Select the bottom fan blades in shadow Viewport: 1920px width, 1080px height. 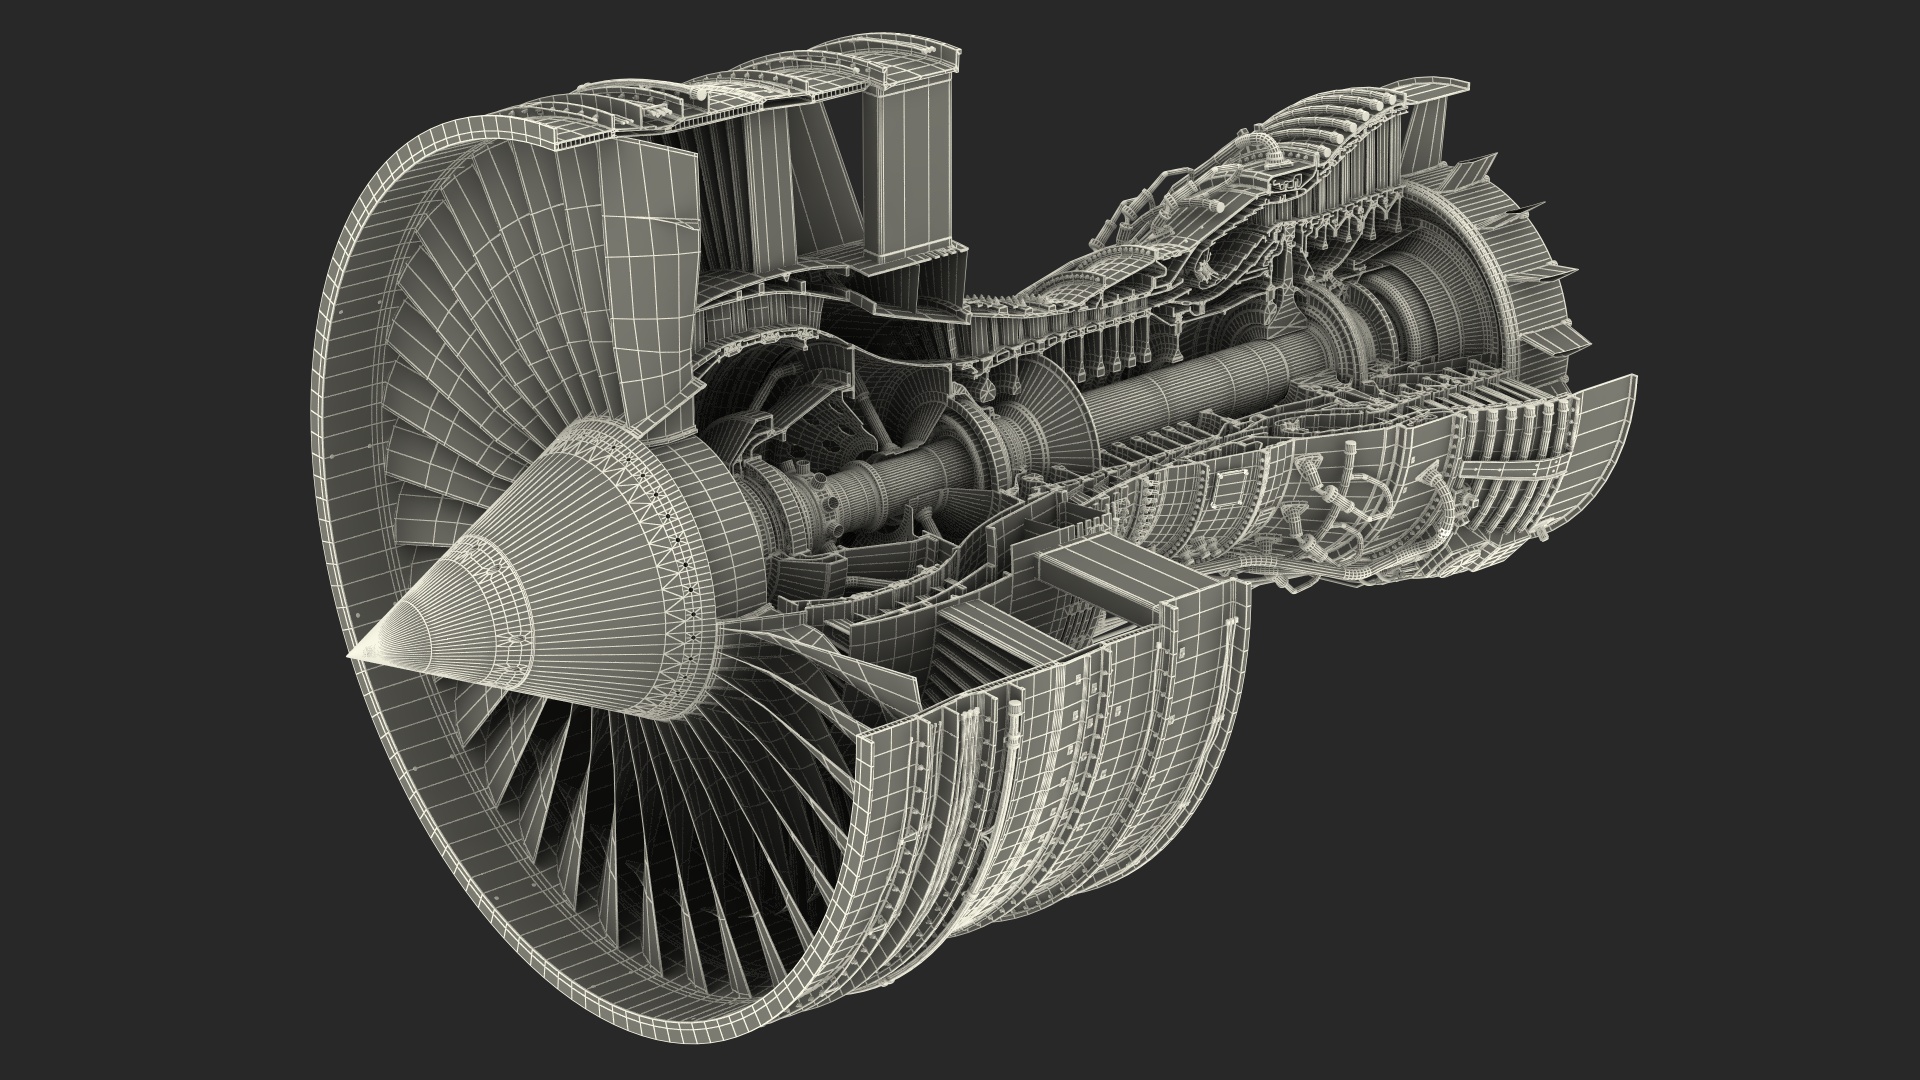pos(640,800)
